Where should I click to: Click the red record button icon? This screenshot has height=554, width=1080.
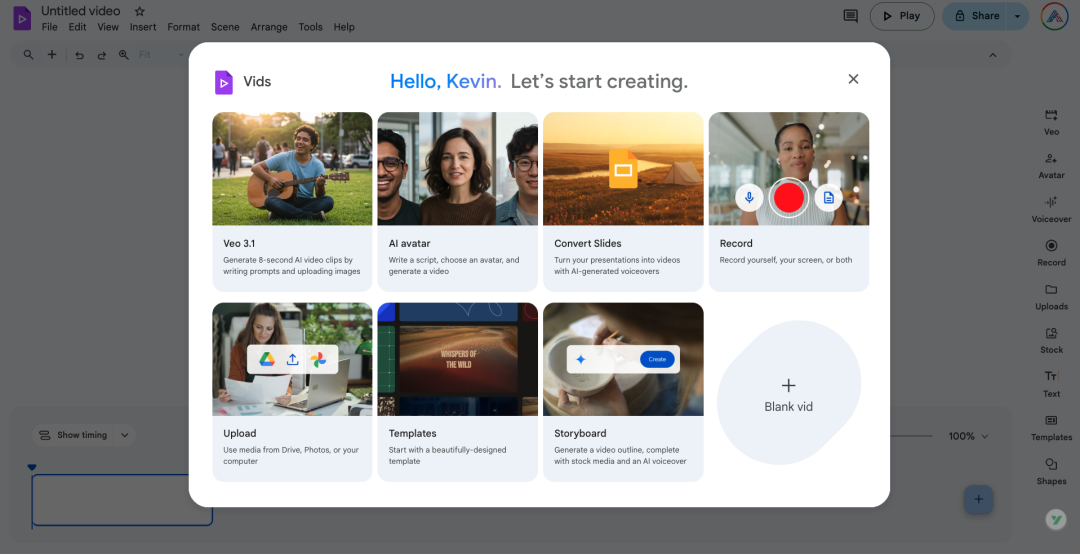[x=788, y=198]
